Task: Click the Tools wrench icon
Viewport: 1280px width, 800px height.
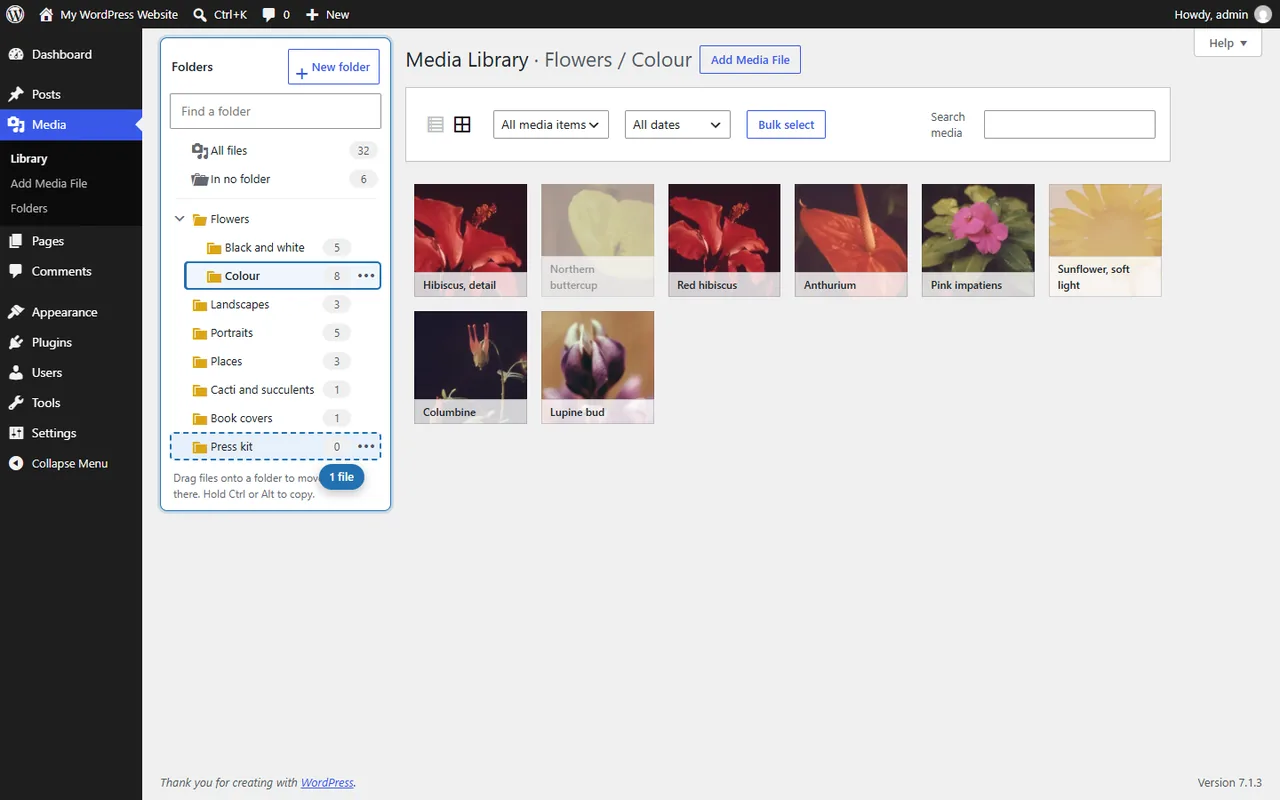Action: pyautogui.click(x=16, y=403)
